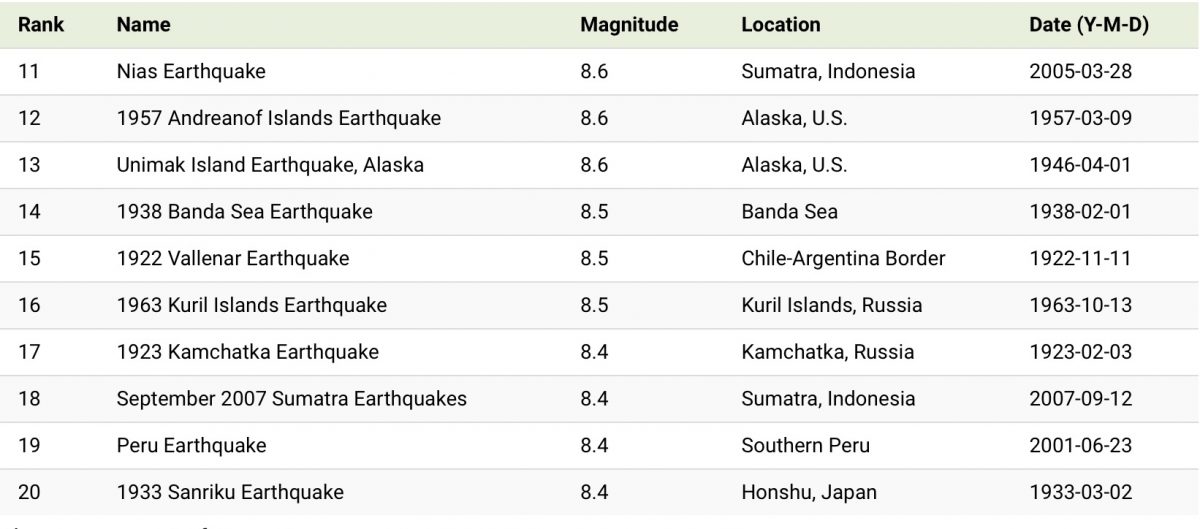Click the Location column header
Viewport: 1200px width, 529px height.
tap(781, 25)
